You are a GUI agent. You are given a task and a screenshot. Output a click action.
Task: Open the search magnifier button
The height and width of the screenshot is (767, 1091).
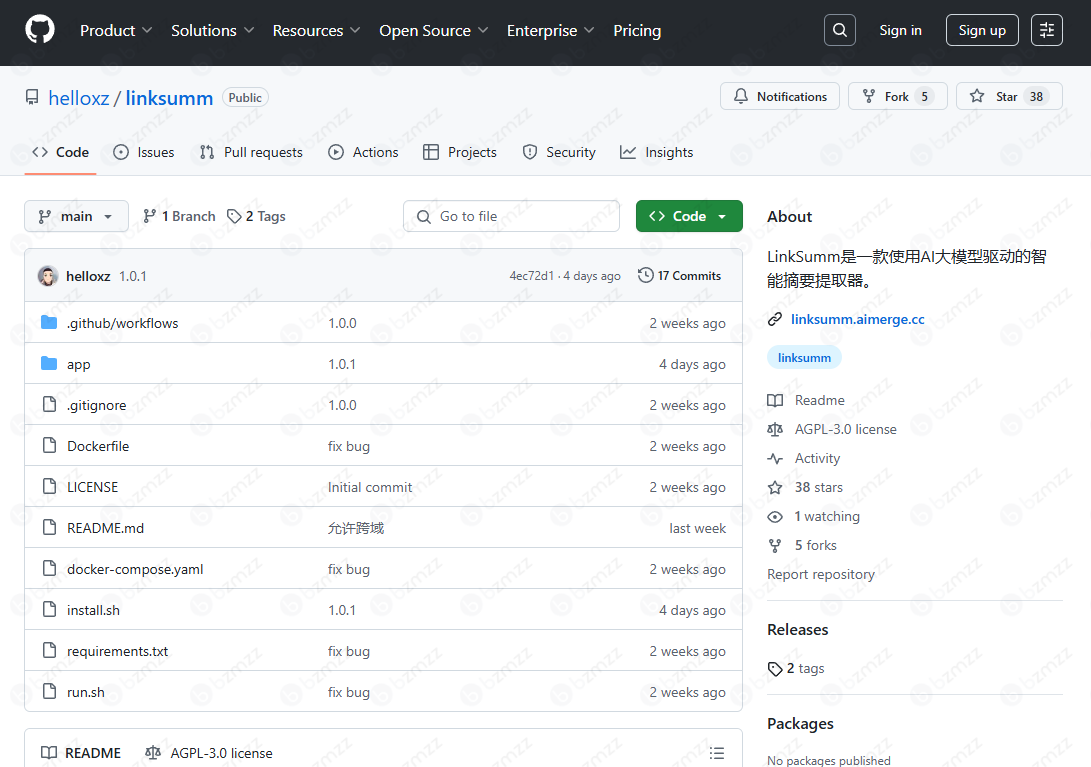coord(840,30)
